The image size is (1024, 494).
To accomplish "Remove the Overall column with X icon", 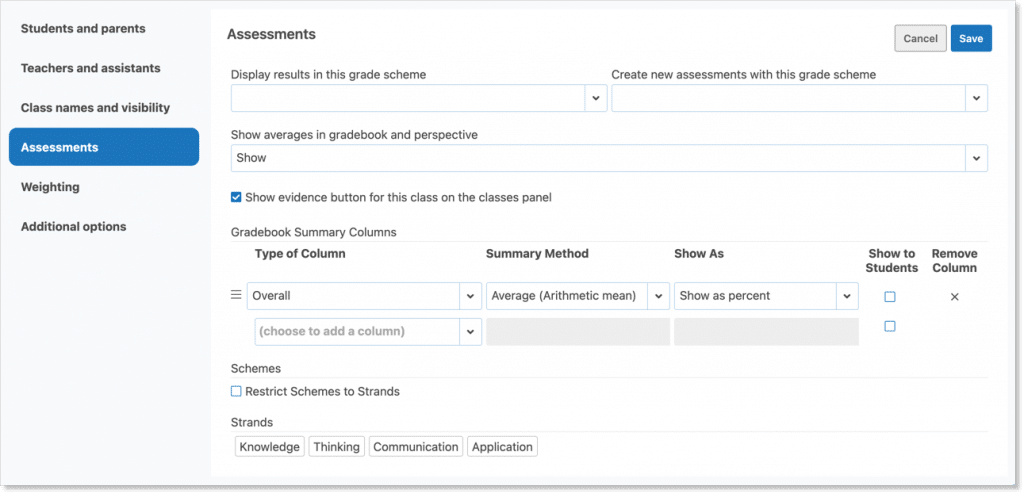I will (x=954, y=297).
